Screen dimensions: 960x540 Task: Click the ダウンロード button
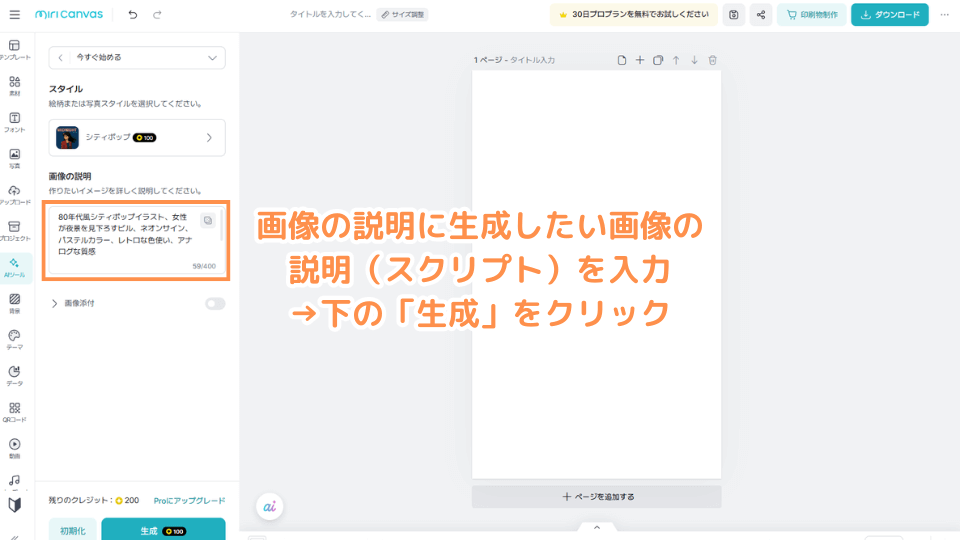click(889, 15)
